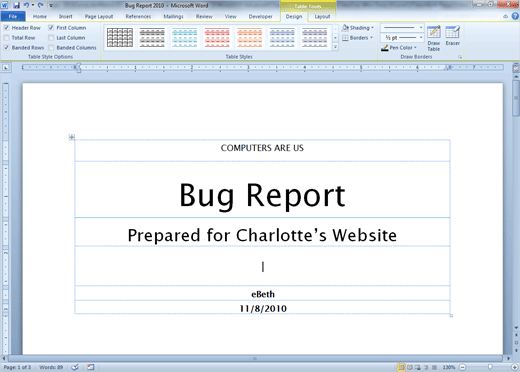The image size is (520, 372).
Task: Click the spelling check status icon
Action: pos(75,367)
